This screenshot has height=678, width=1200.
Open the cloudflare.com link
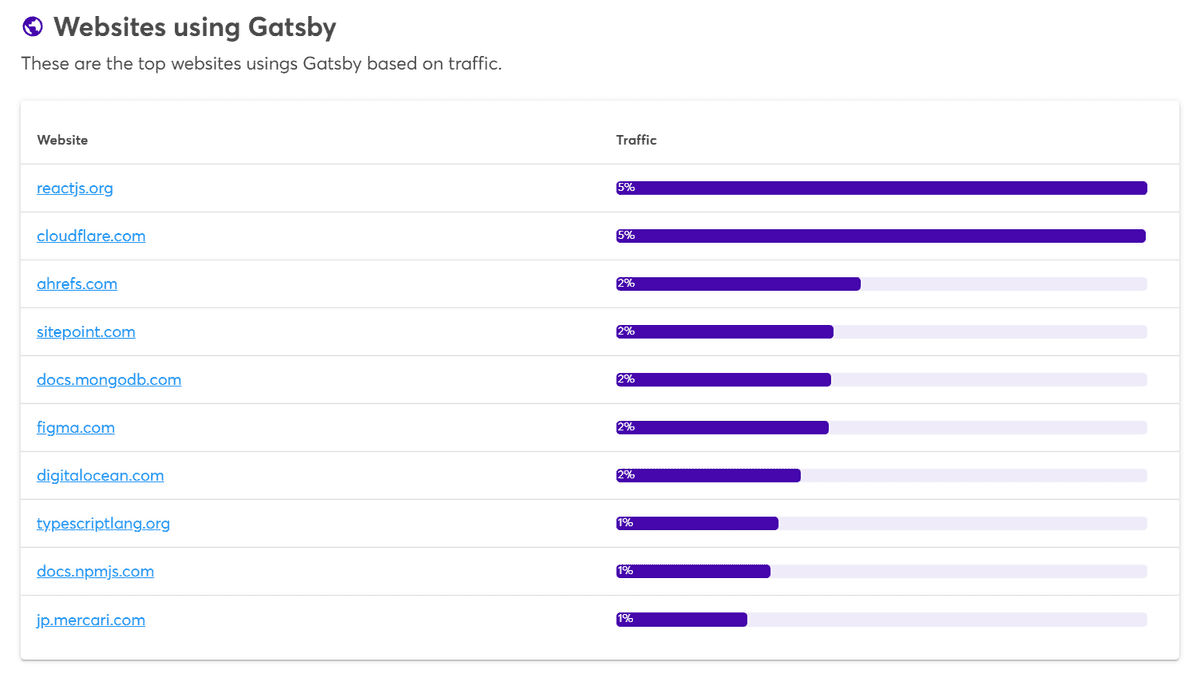91,235
